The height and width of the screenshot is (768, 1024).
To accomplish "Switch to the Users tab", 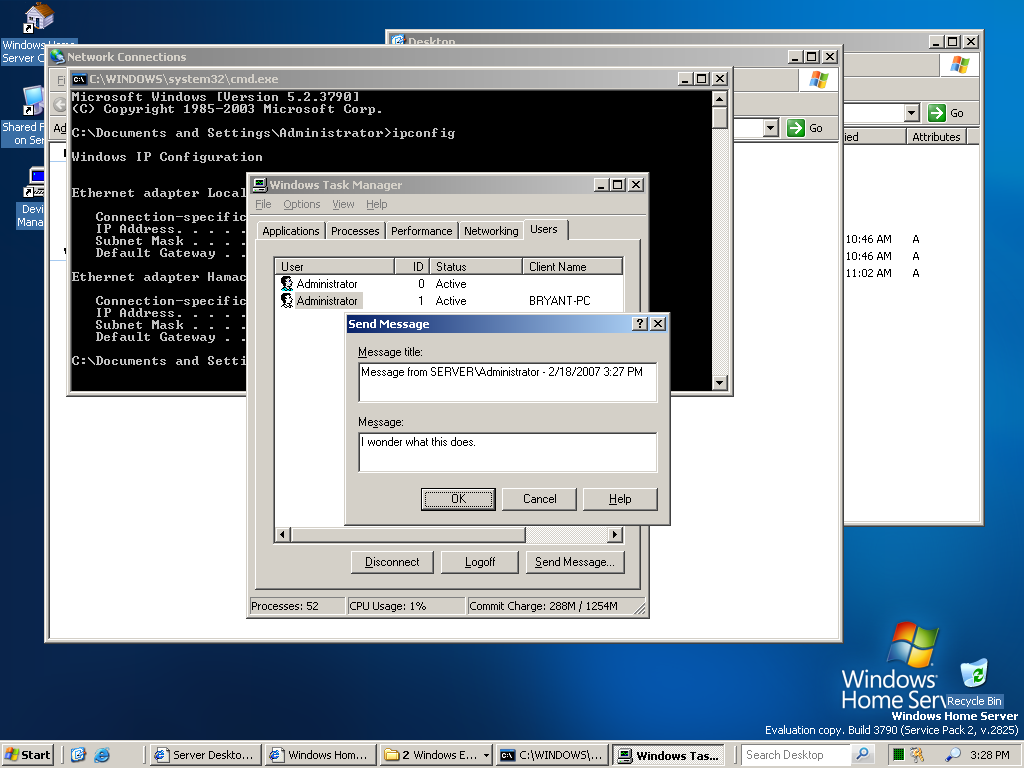I will pos(544,230).
